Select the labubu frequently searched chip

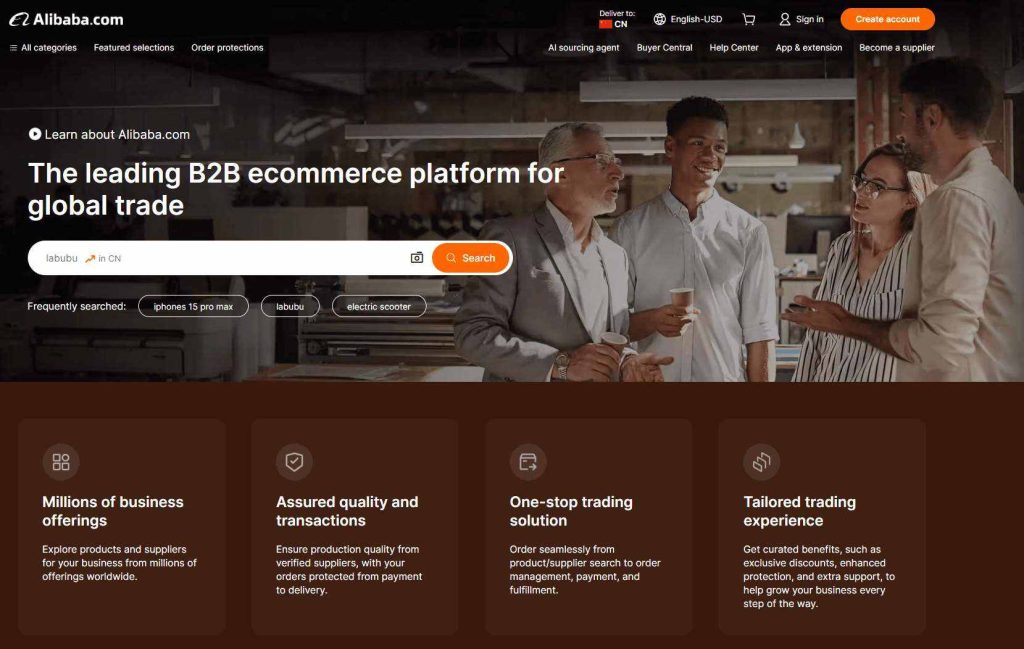pyautogui.click(x=290, y=306)
